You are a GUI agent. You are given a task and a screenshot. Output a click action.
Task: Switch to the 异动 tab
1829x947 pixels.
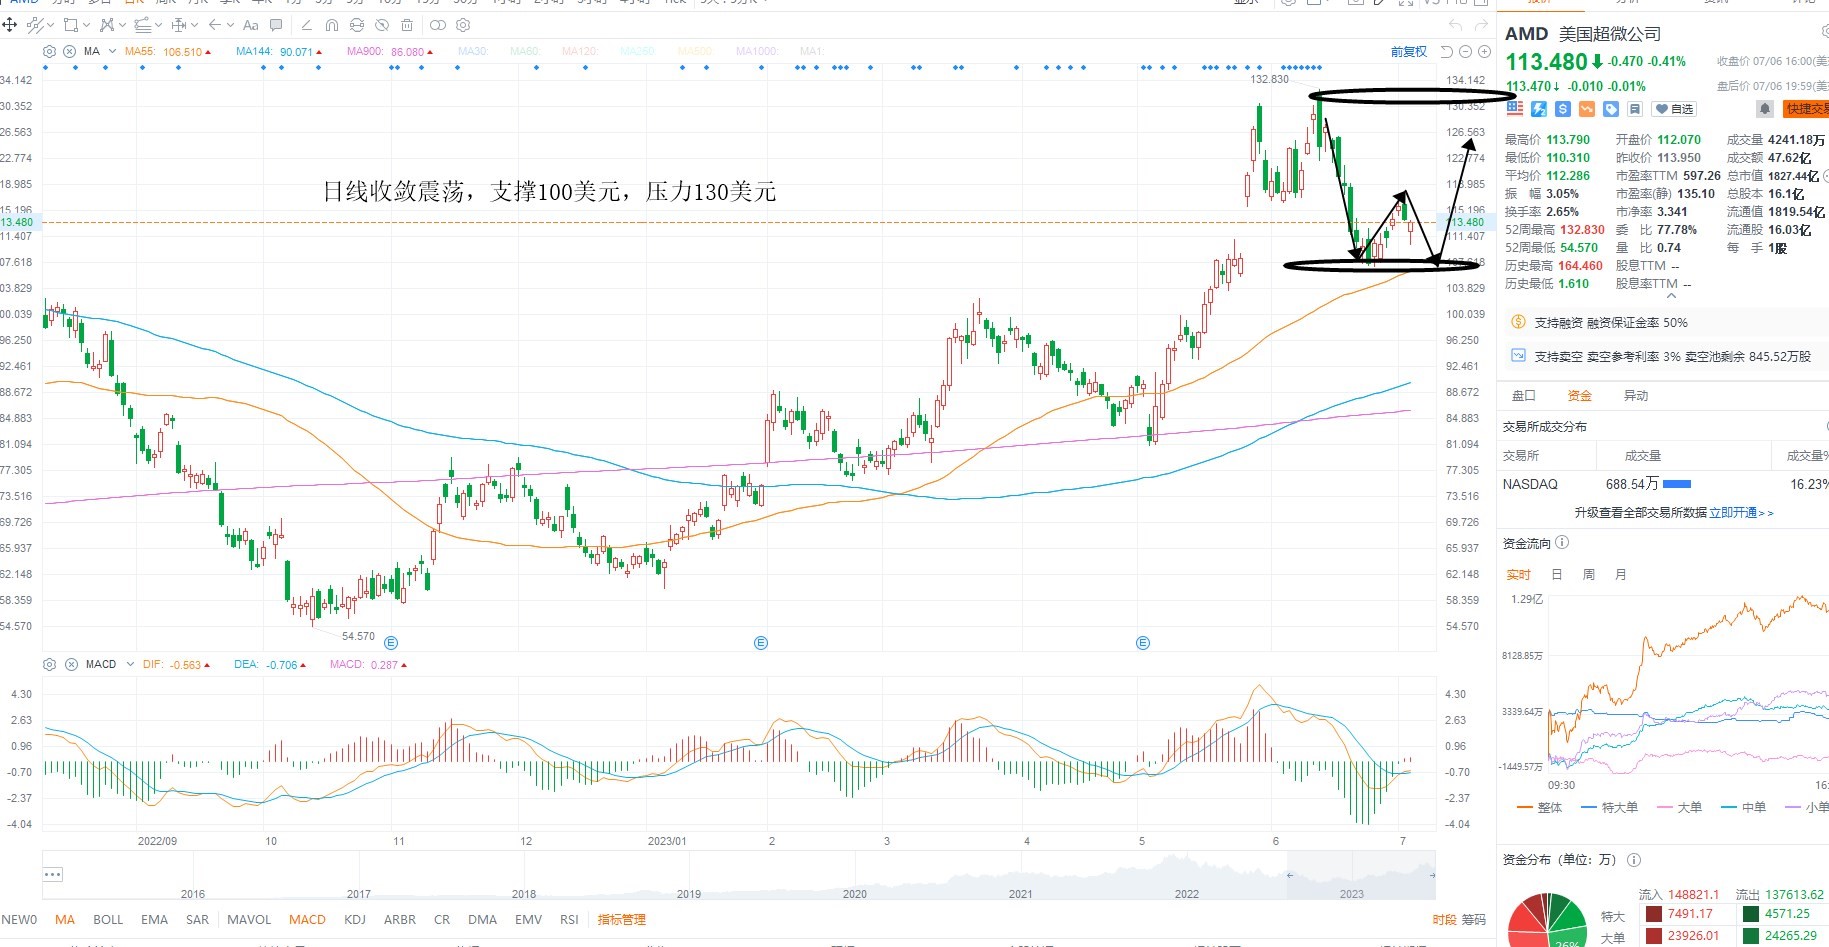pyautogui.click(x=1635, y=396)
